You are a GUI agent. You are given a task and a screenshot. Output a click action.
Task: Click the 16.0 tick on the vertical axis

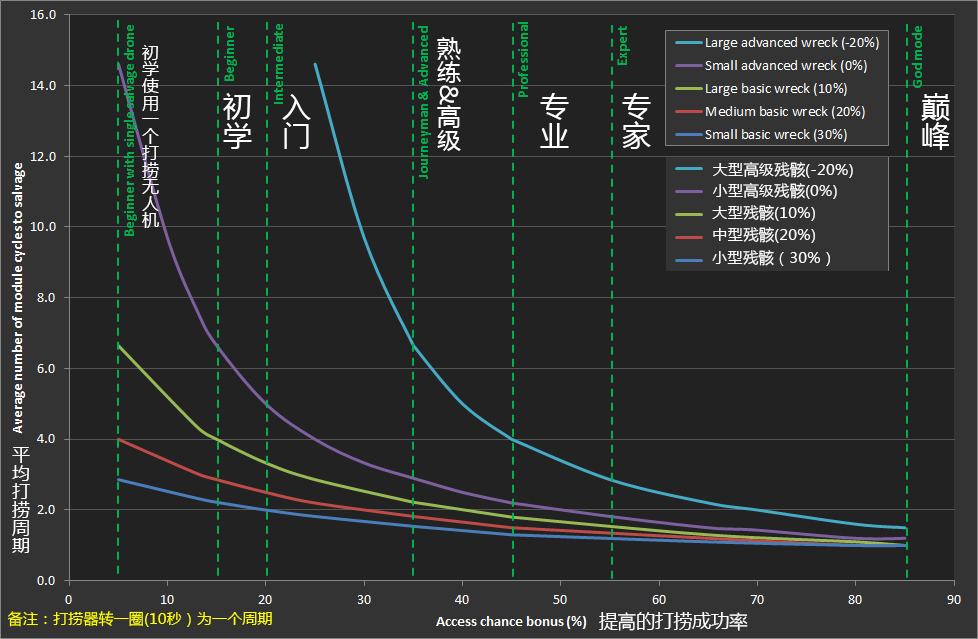43,16
